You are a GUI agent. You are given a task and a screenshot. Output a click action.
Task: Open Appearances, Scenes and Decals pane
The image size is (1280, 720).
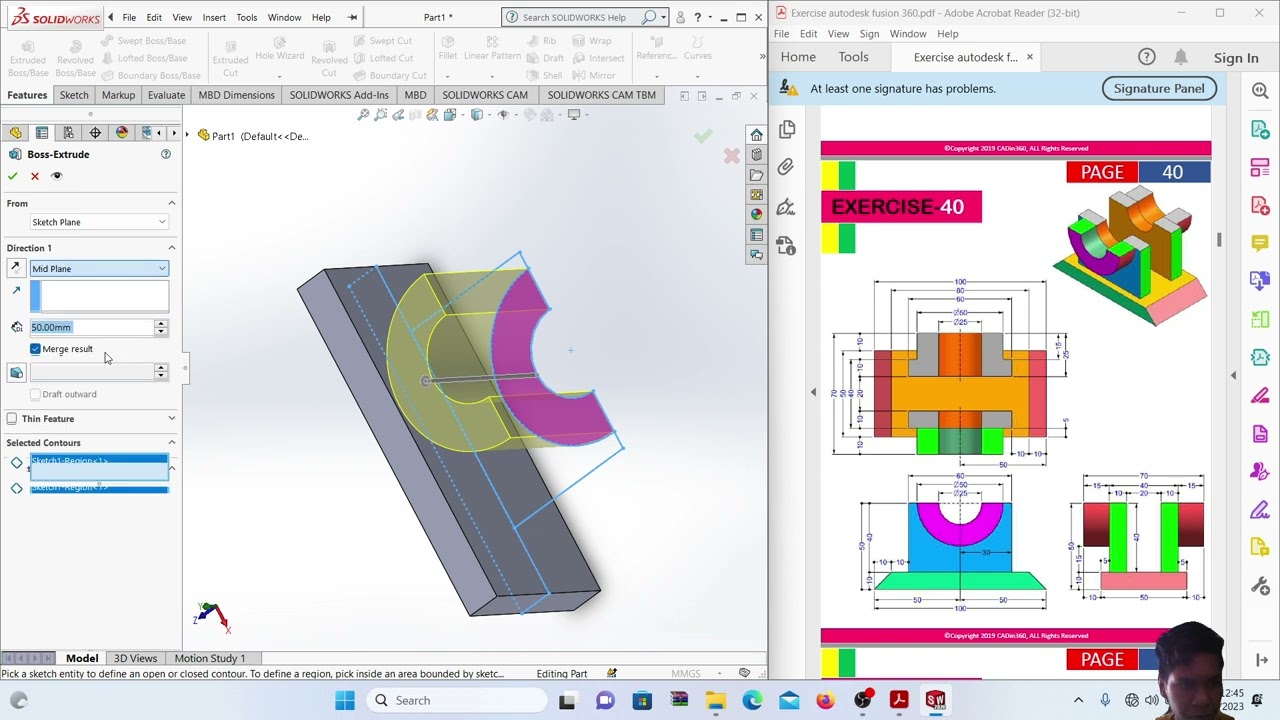[757, 214]
